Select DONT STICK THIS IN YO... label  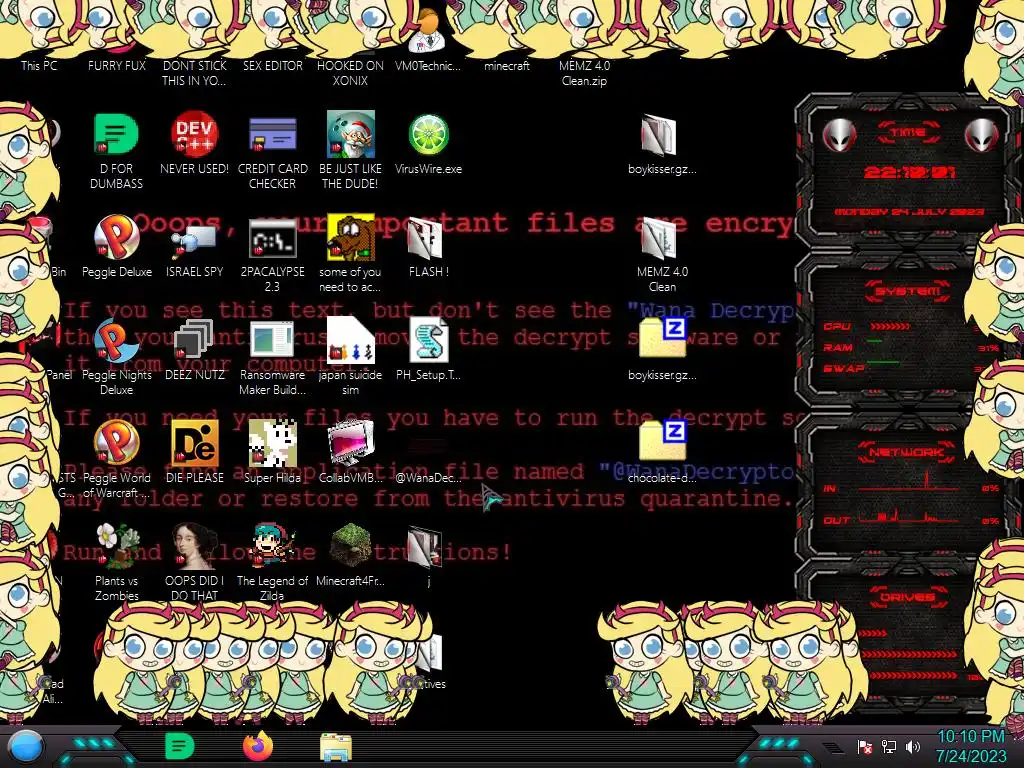[194, 73]
